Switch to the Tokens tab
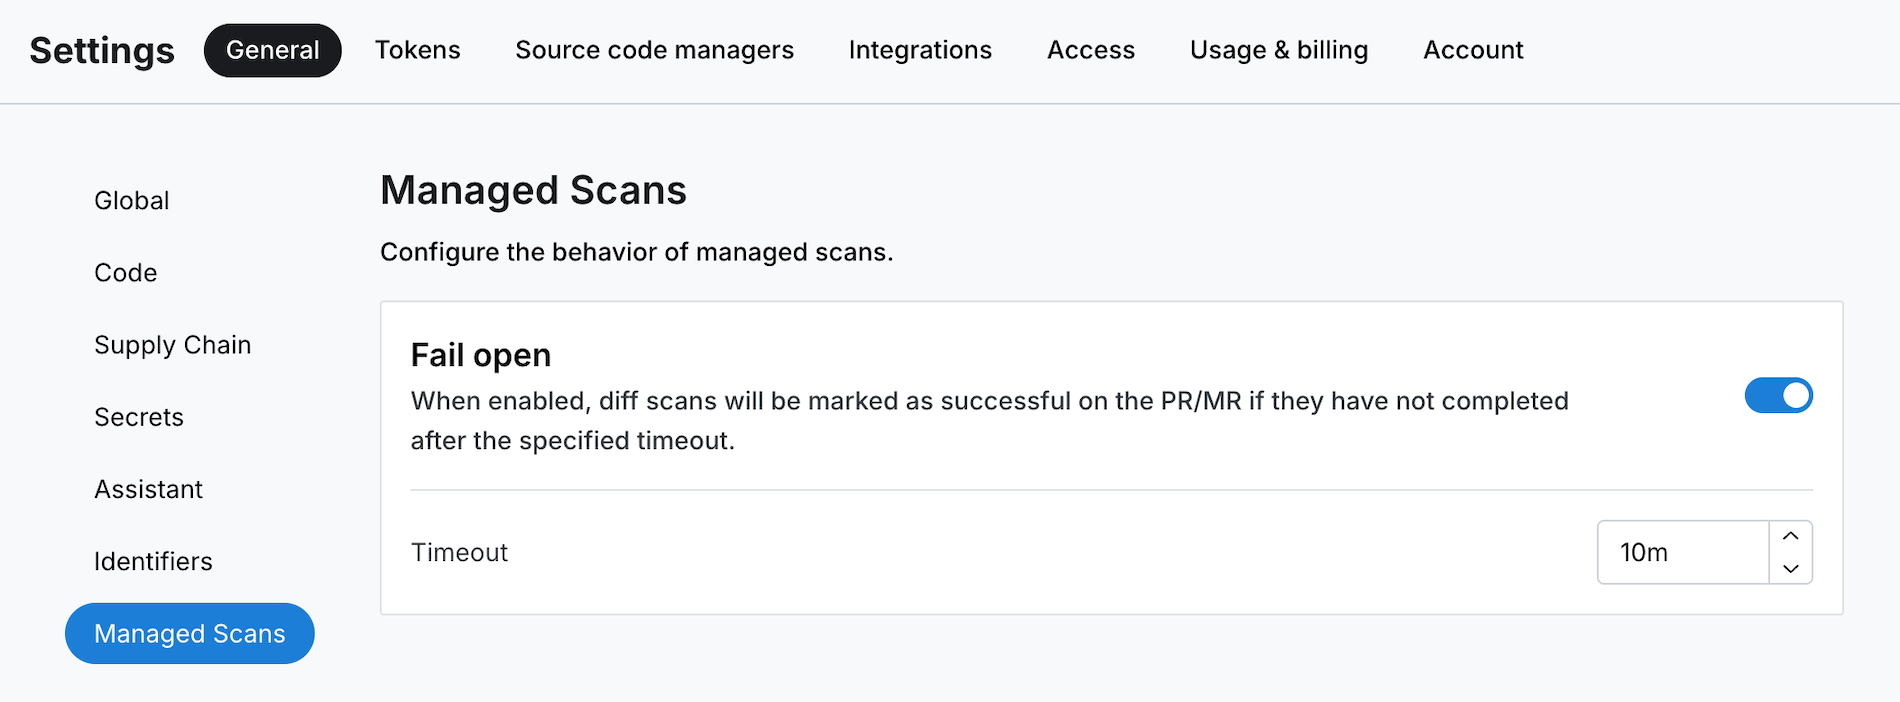 click(x=417, y=49)
